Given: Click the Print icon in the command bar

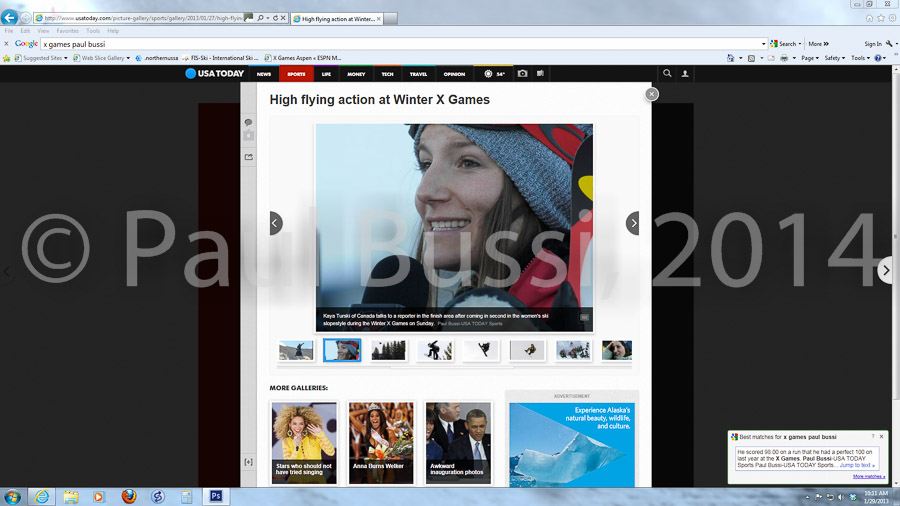Looking at the screenshot, I should pyautogui.click(x=784, y=58).
